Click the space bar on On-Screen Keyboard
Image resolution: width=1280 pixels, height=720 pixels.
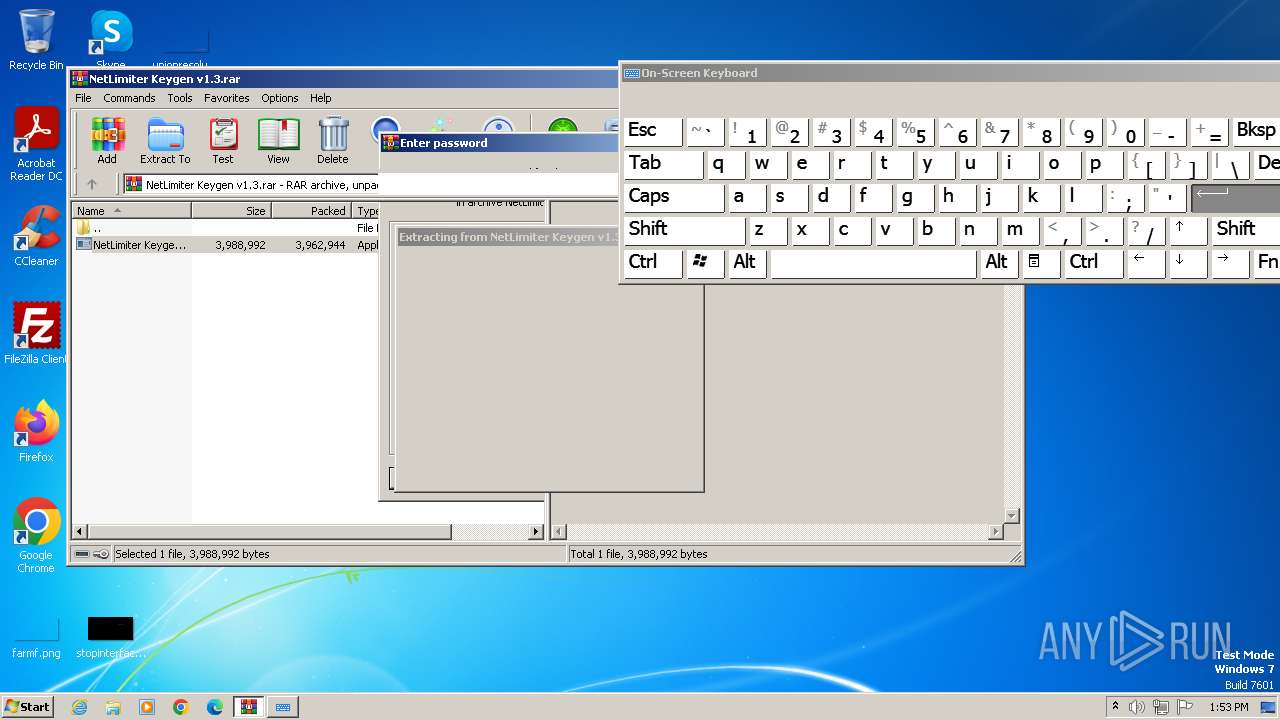pyautogui.click(x=874, y=263)
